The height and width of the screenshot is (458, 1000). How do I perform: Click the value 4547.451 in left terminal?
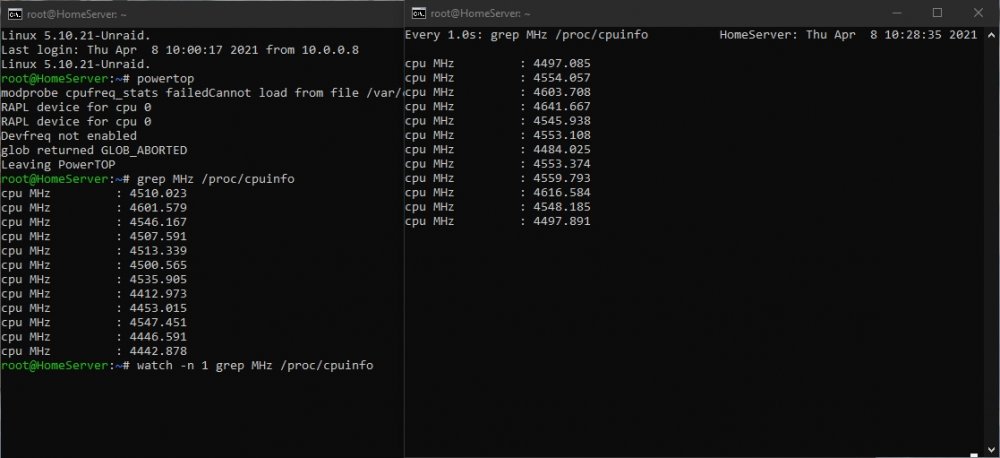click(158, 323)
